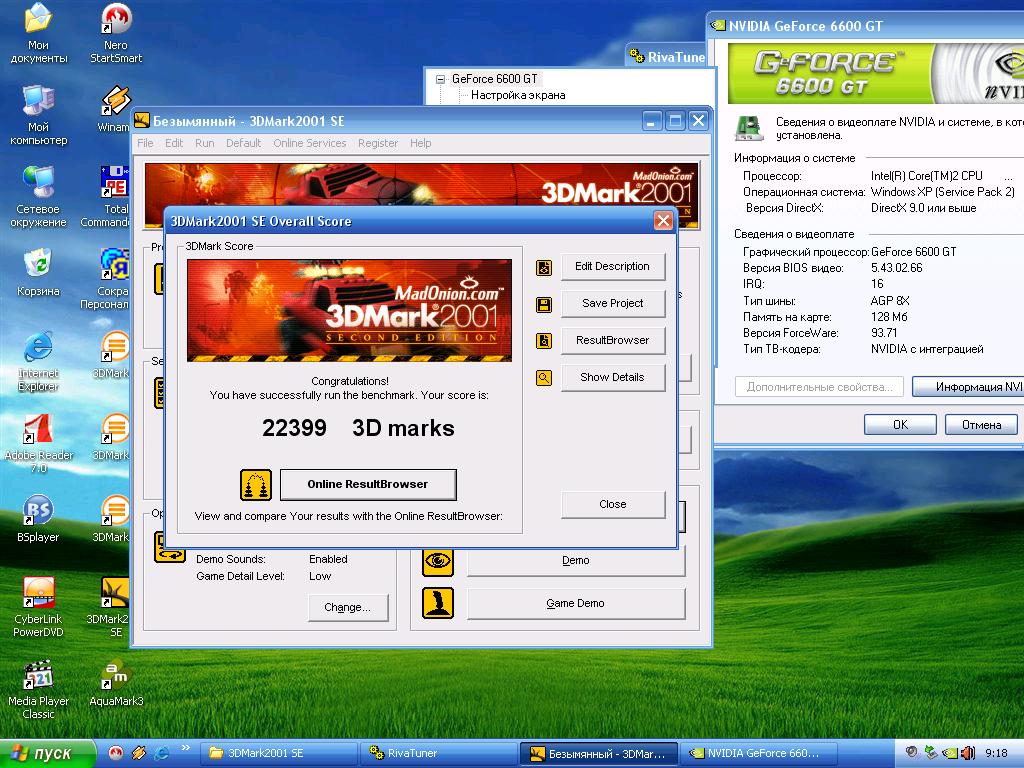The image size is (1024, 768).
Task: Click the icon beside Edit Description
Action: click(x=544, y=267)
